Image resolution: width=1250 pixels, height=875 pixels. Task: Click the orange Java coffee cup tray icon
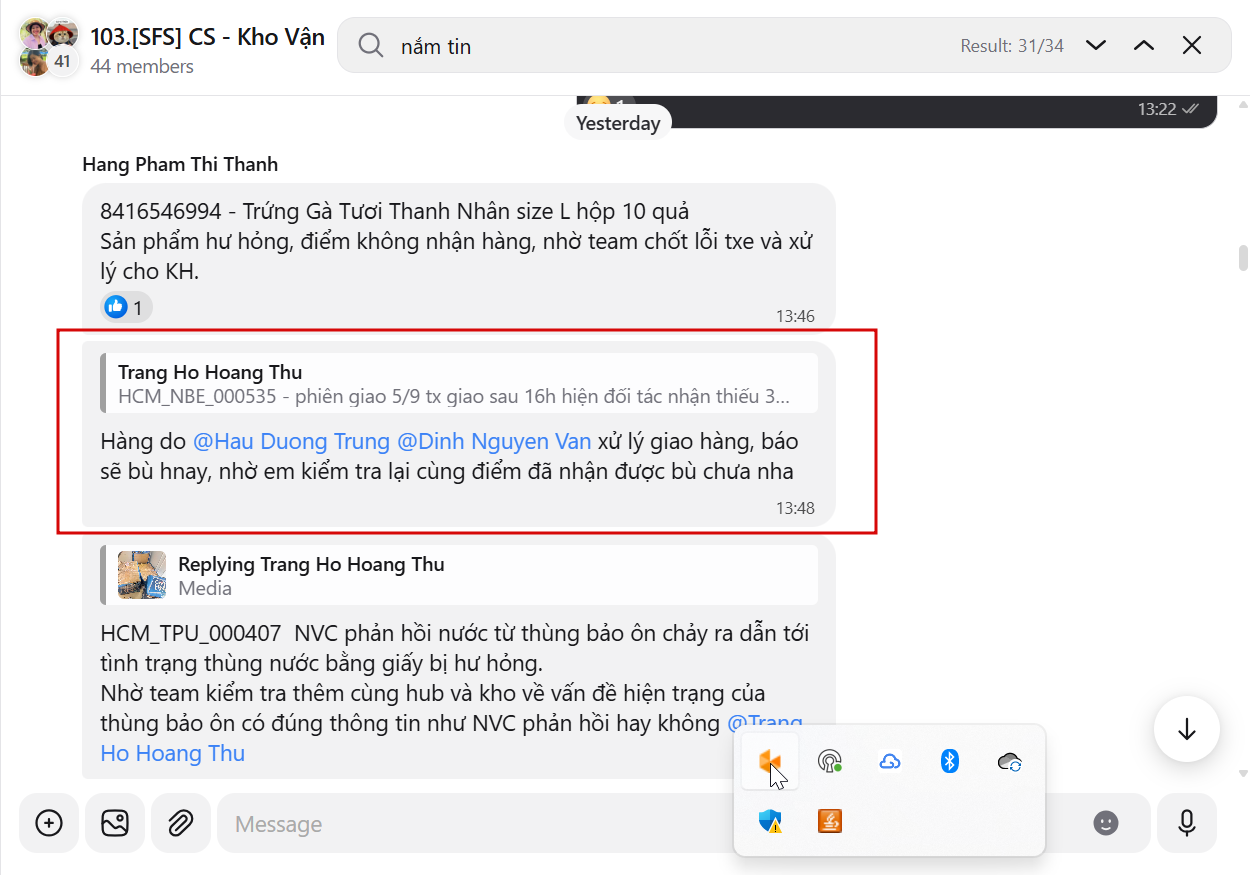830,821
